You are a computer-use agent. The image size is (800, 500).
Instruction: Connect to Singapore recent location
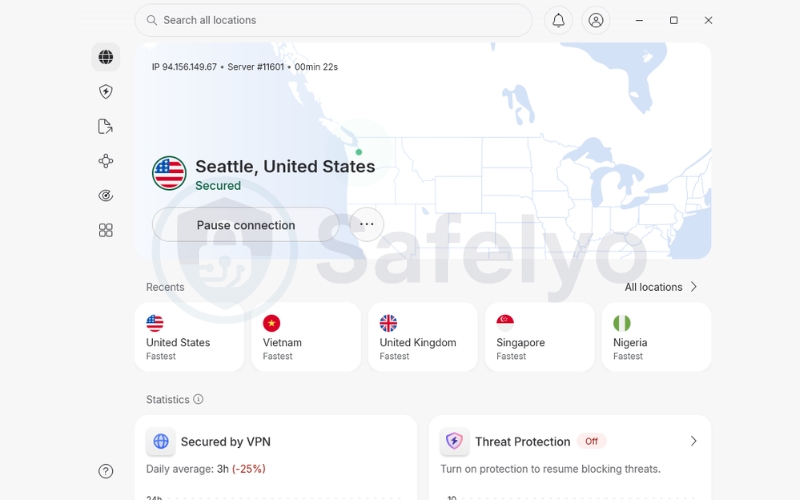coord(540,337)
